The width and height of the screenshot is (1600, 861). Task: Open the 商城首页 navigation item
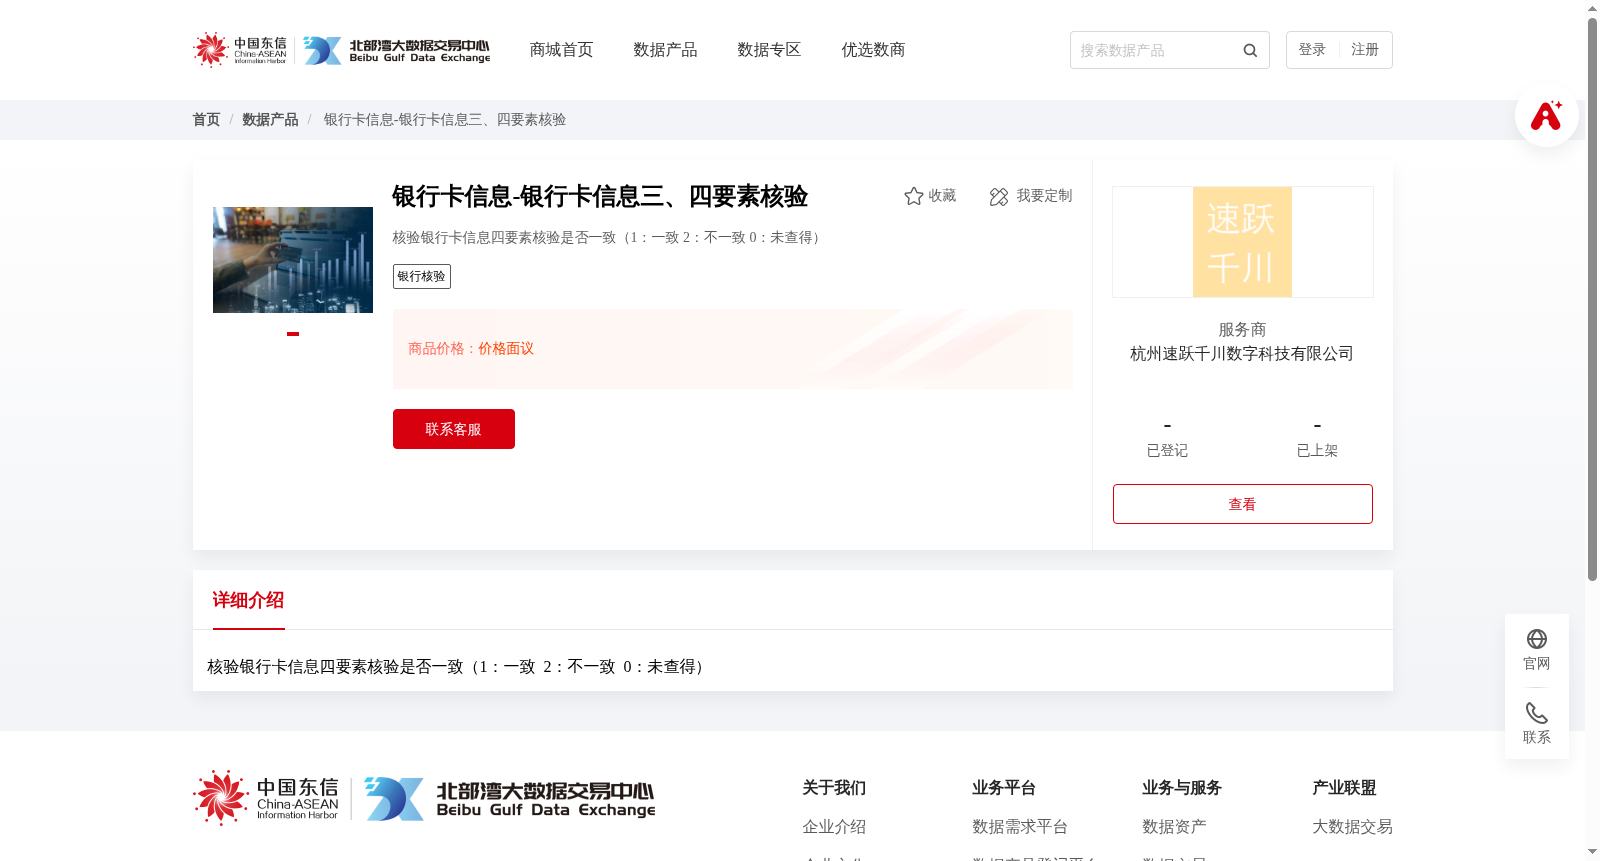click(x=561, y=50)
